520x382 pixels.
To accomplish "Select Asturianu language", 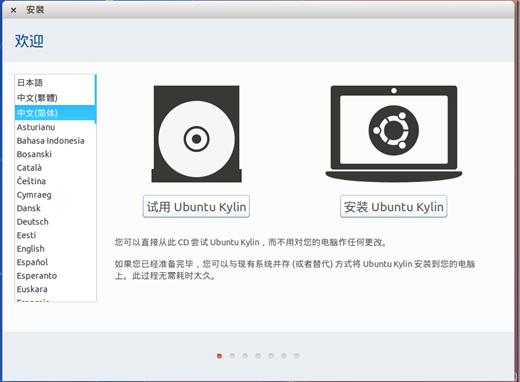I will 55,127.
